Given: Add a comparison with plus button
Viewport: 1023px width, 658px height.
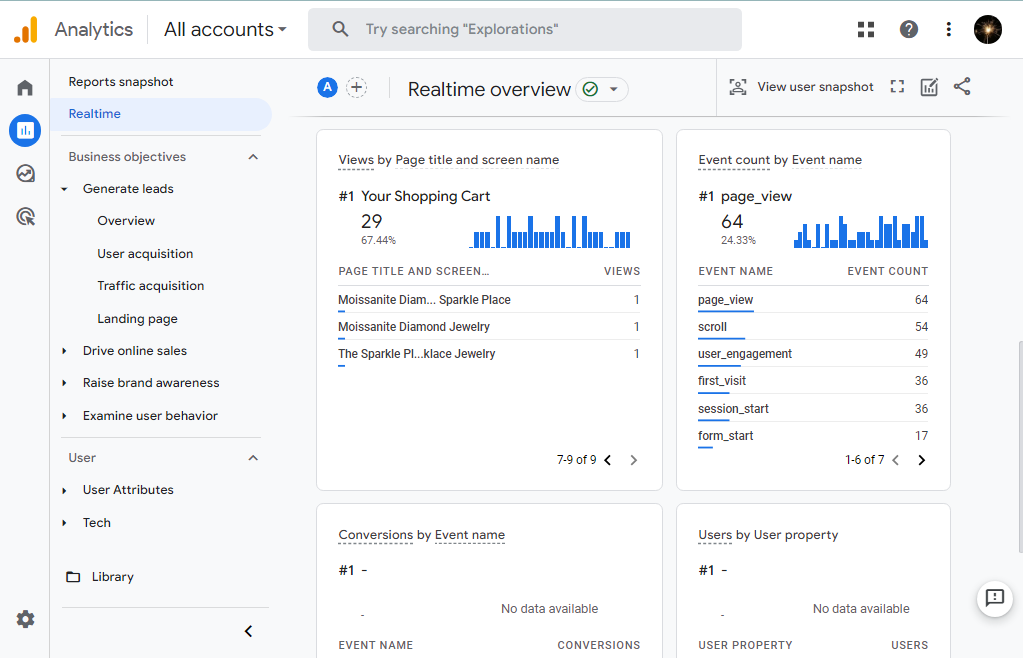Looking at the screenshot, I should [x=356, y=87].
